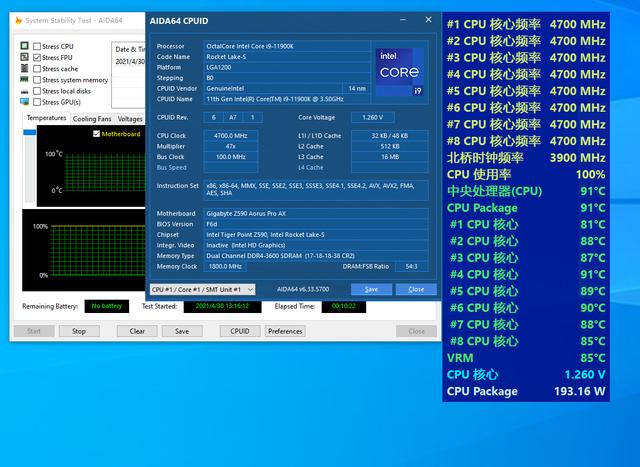Click the Clear button

(x=137, y=331)
